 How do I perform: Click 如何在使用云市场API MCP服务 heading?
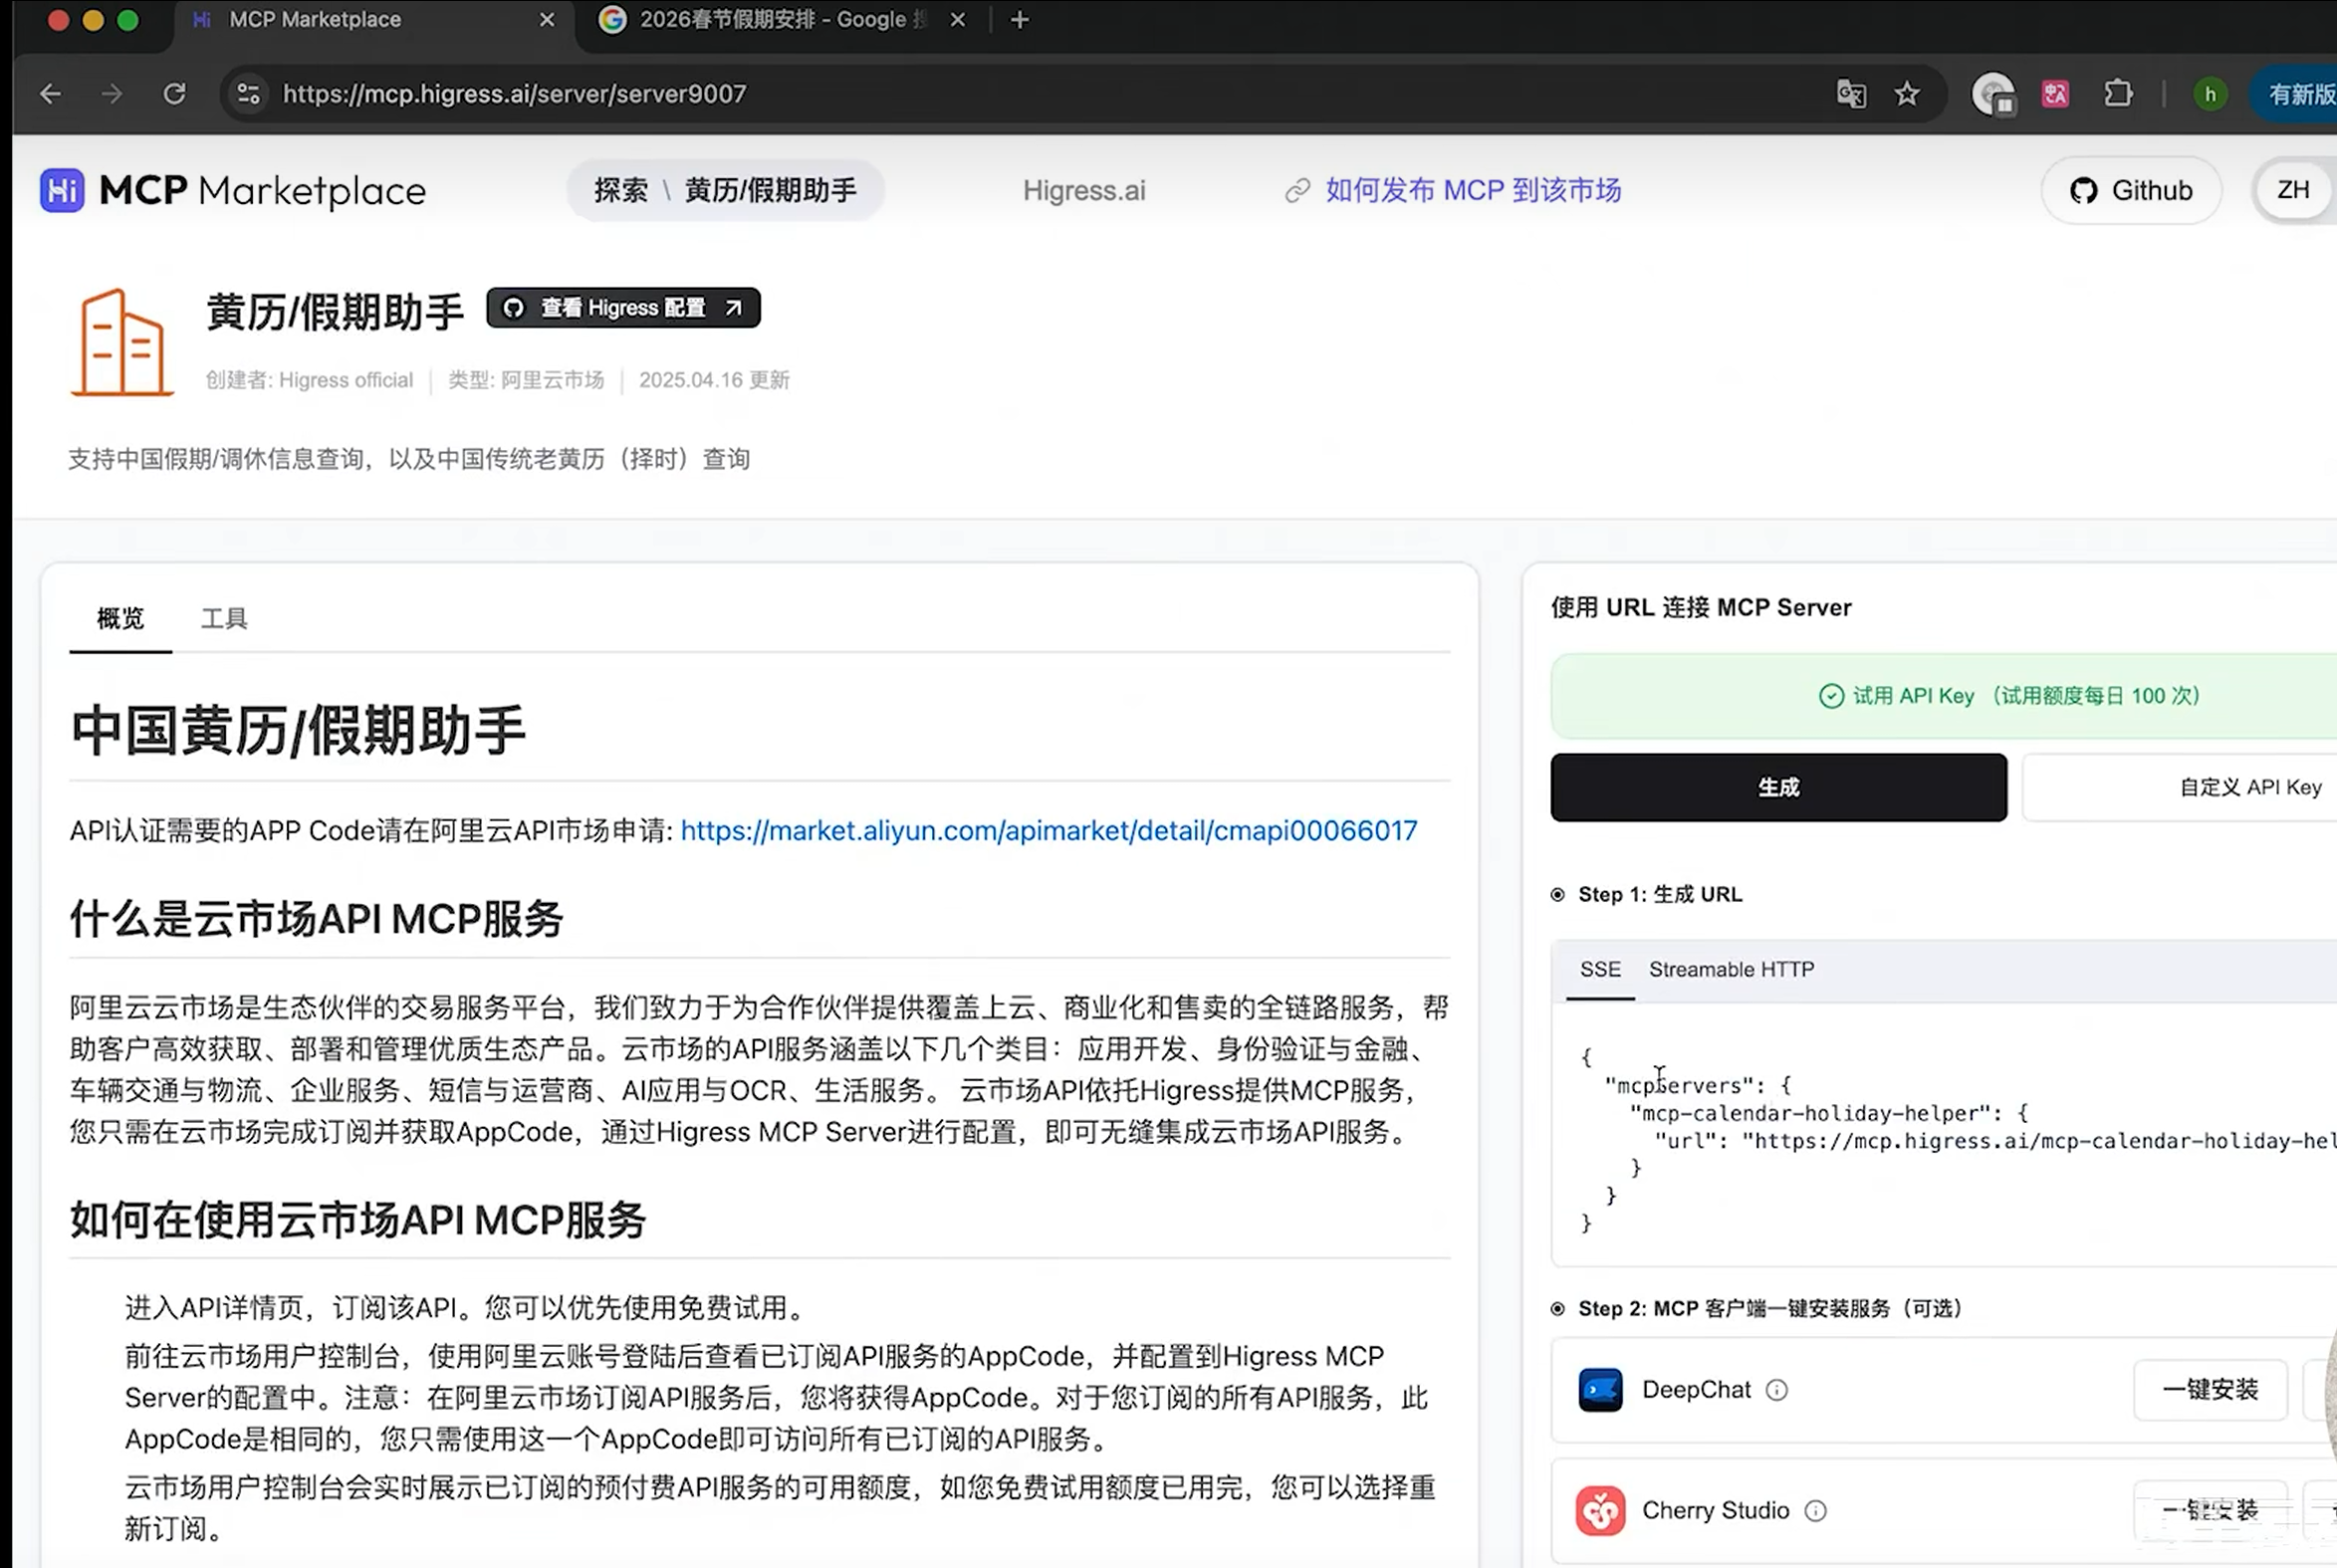[x=358, y=1220]
